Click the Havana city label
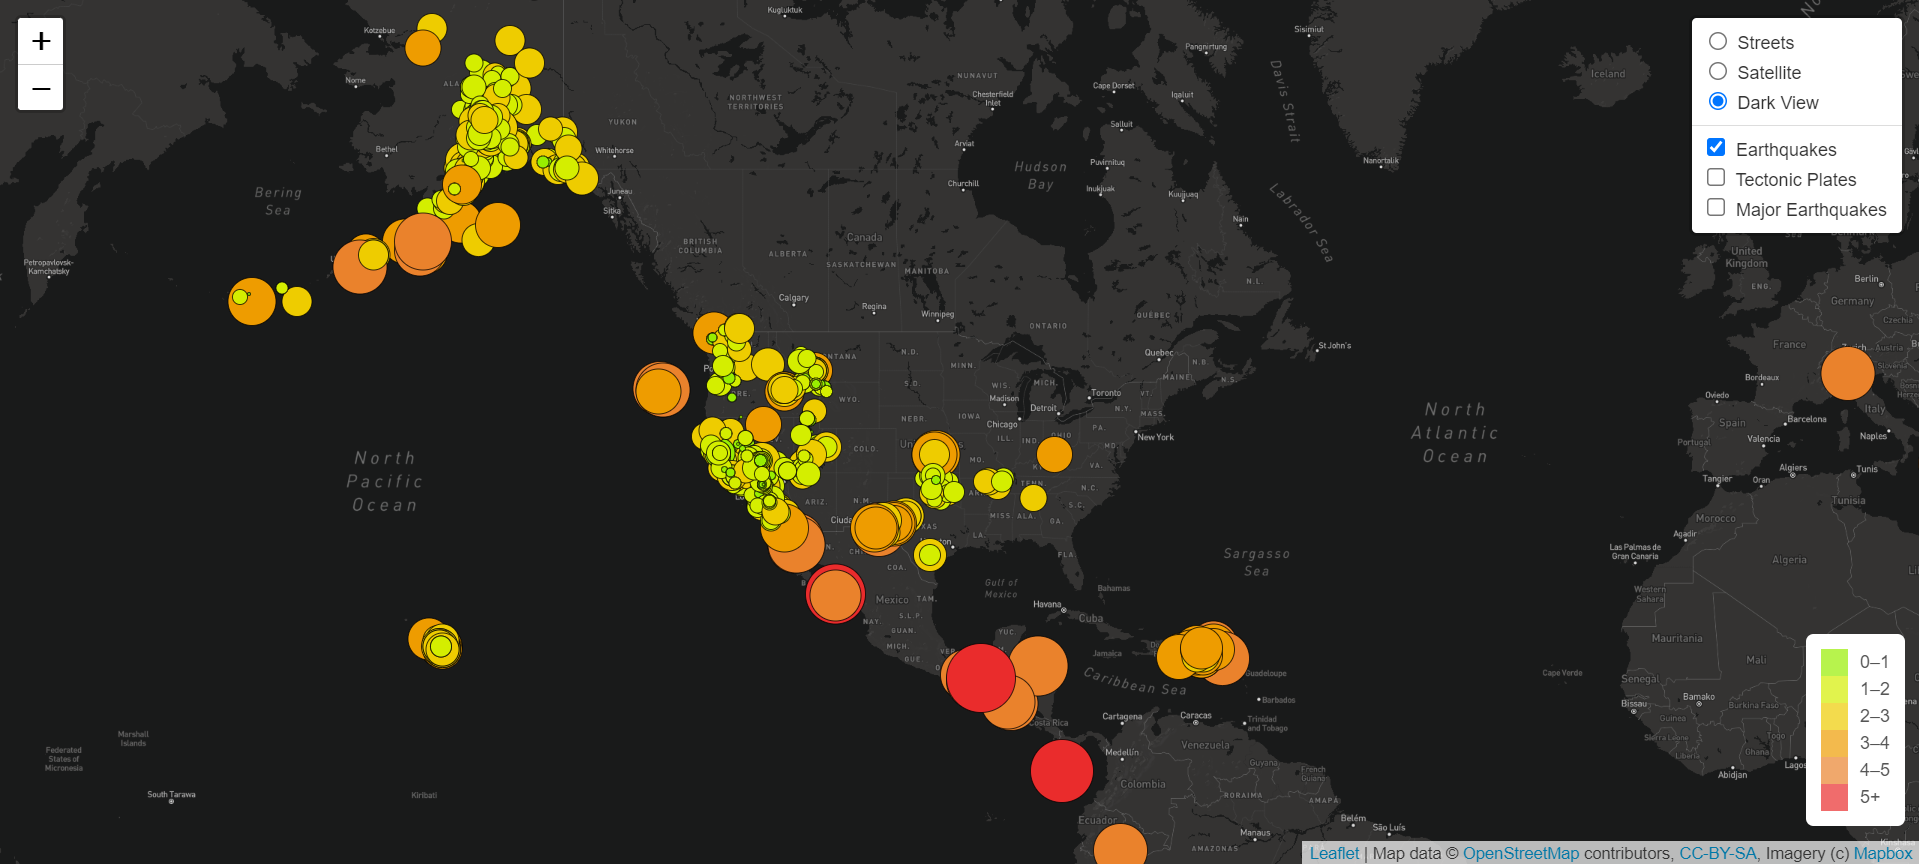 pos(1047,604)
